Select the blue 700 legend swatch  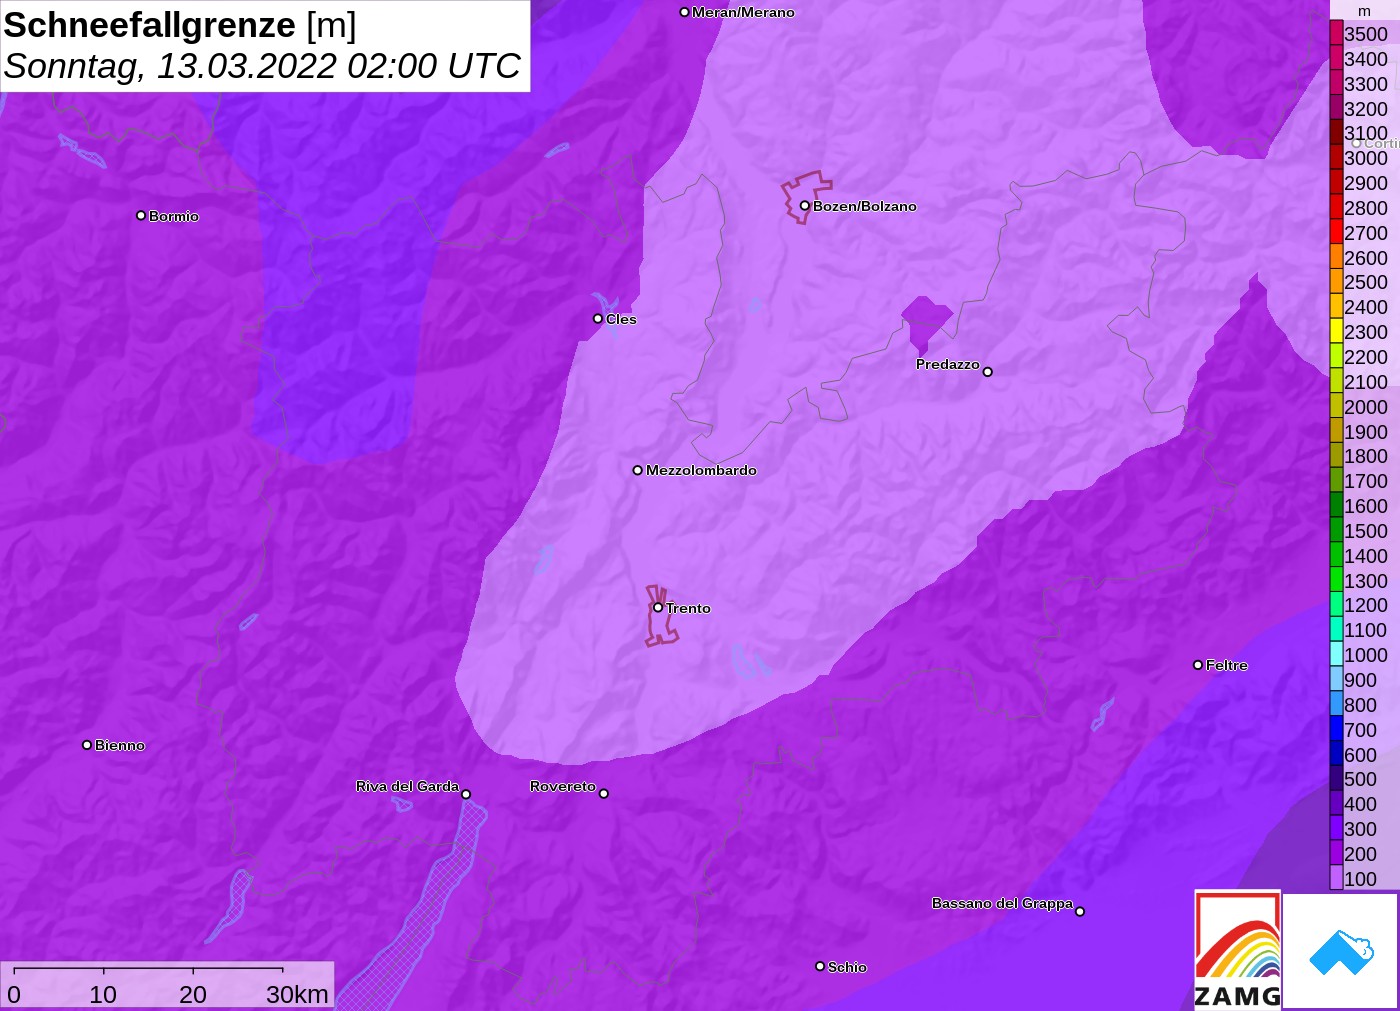[x=1336, y=729]
